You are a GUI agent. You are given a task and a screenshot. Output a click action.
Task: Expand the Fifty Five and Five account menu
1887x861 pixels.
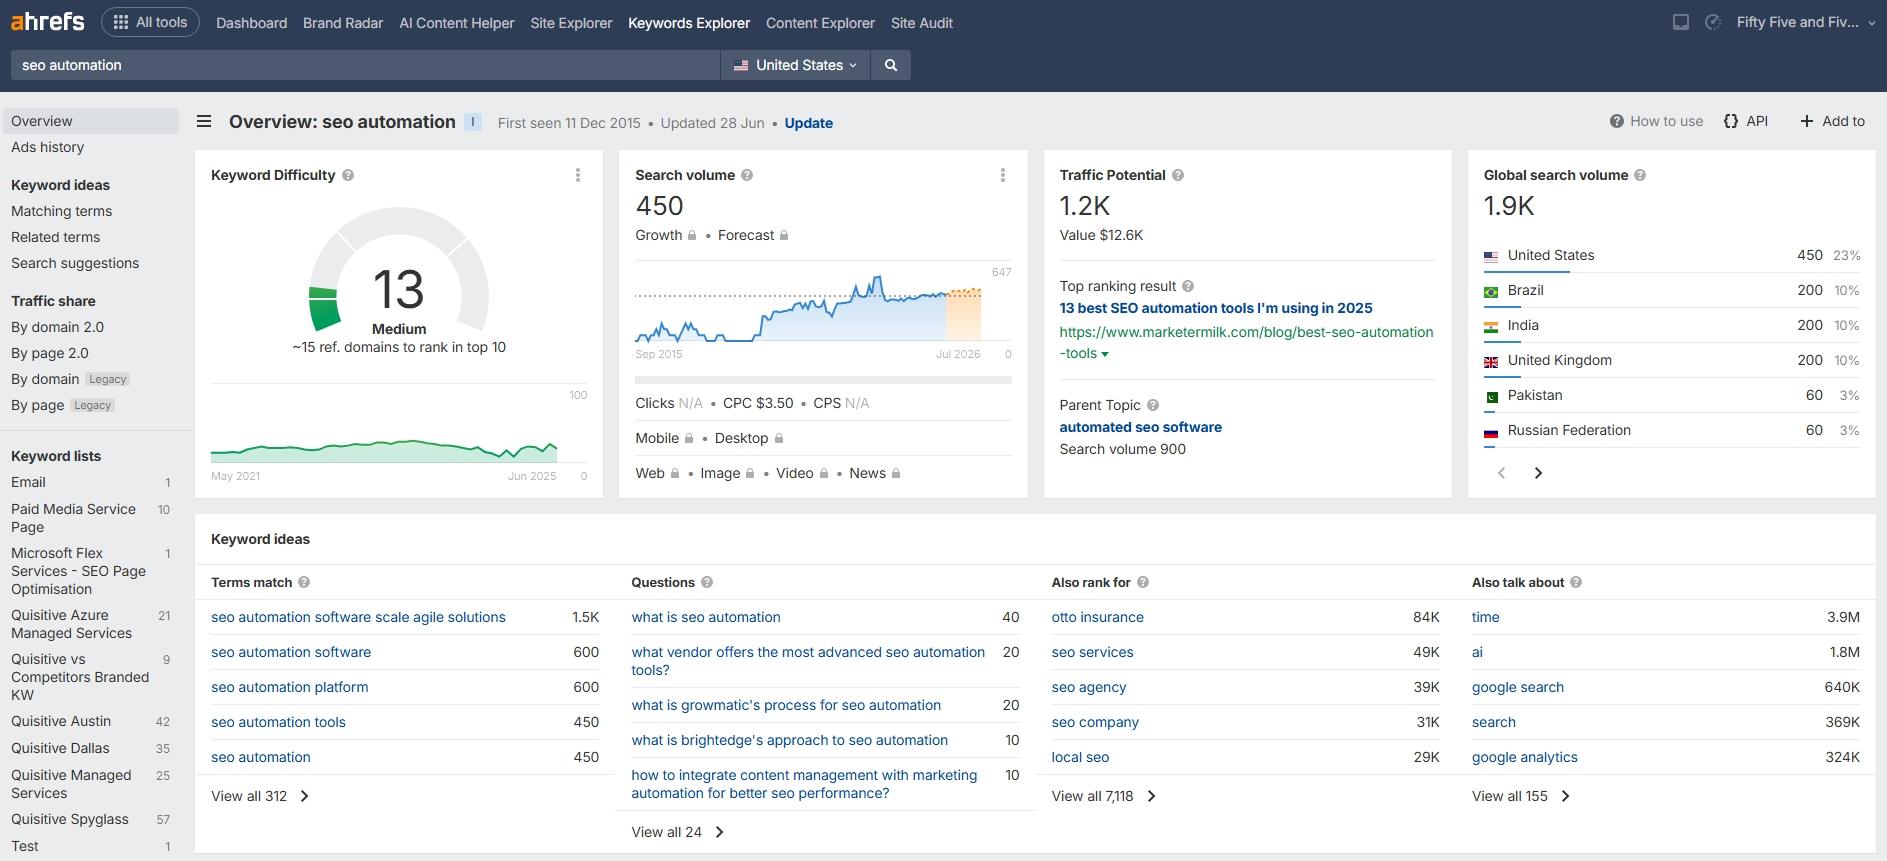(1806, 22)
